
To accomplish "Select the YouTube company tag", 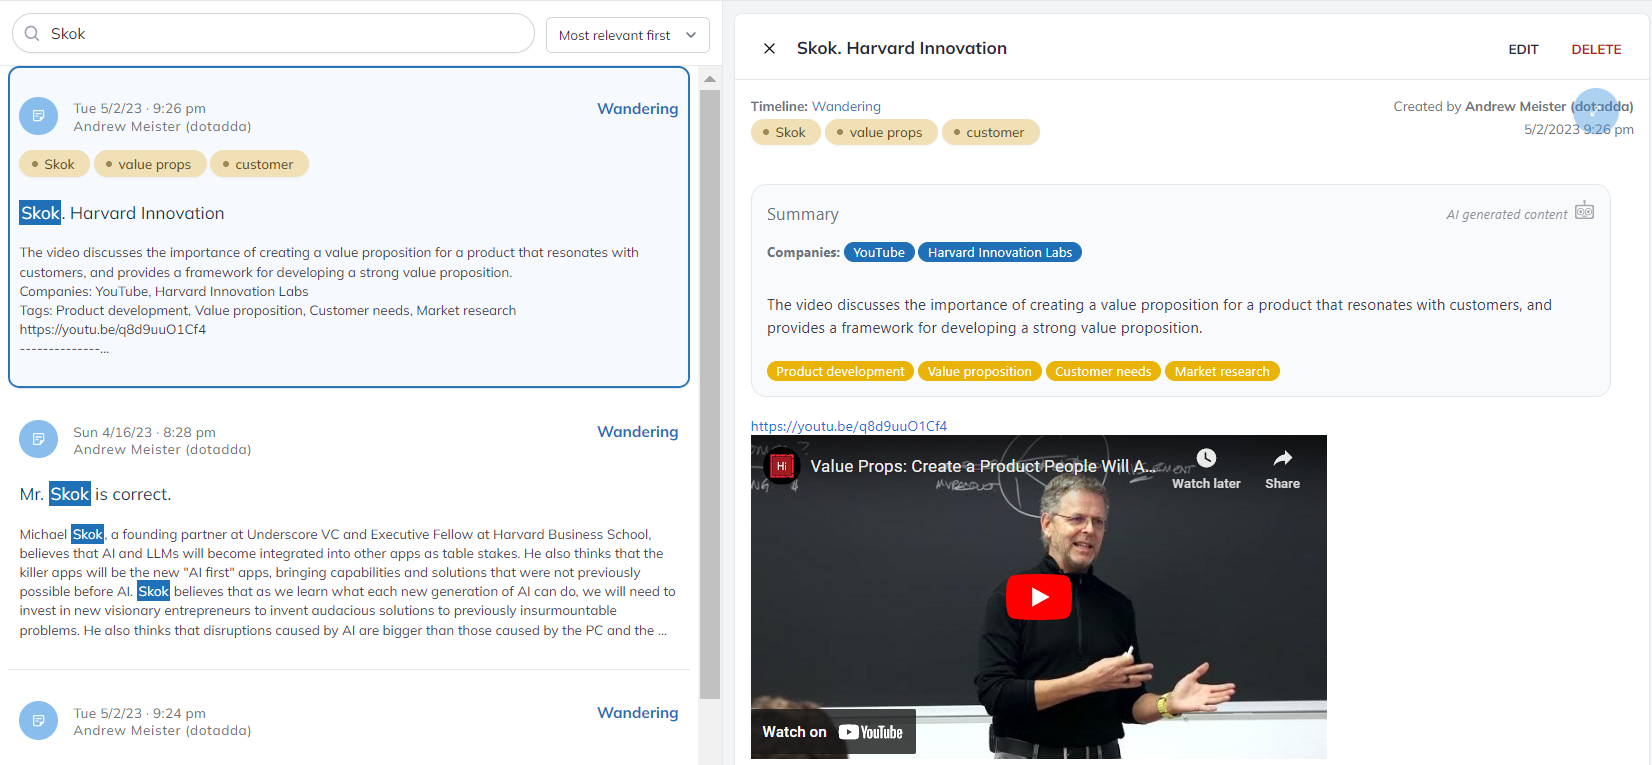I will (x=878, y=252).
